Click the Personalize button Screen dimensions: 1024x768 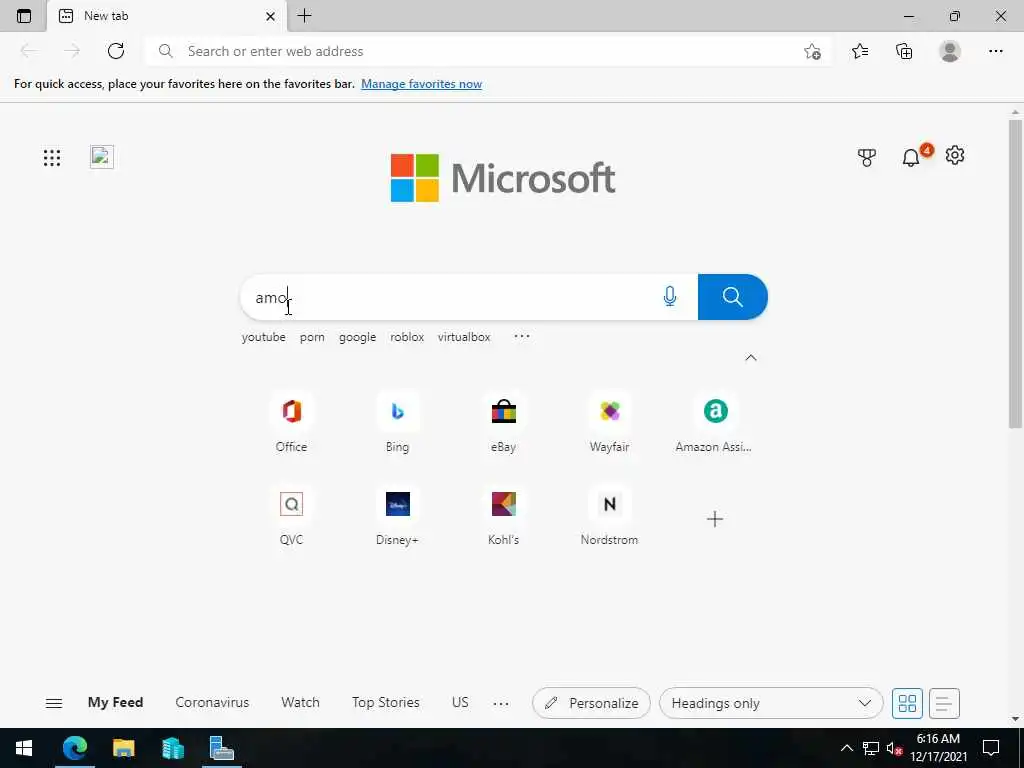tap(591, 703)
